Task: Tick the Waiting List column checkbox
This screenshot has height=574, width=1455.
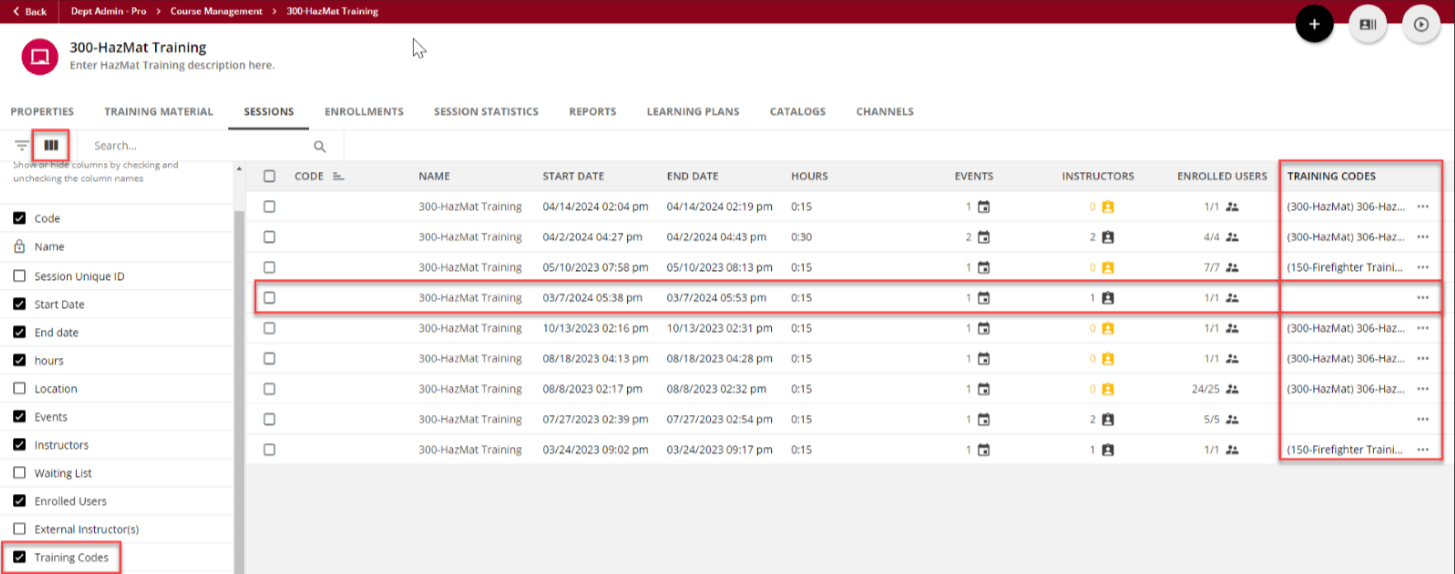Action: pyautogui.click(x=19, y=473)
